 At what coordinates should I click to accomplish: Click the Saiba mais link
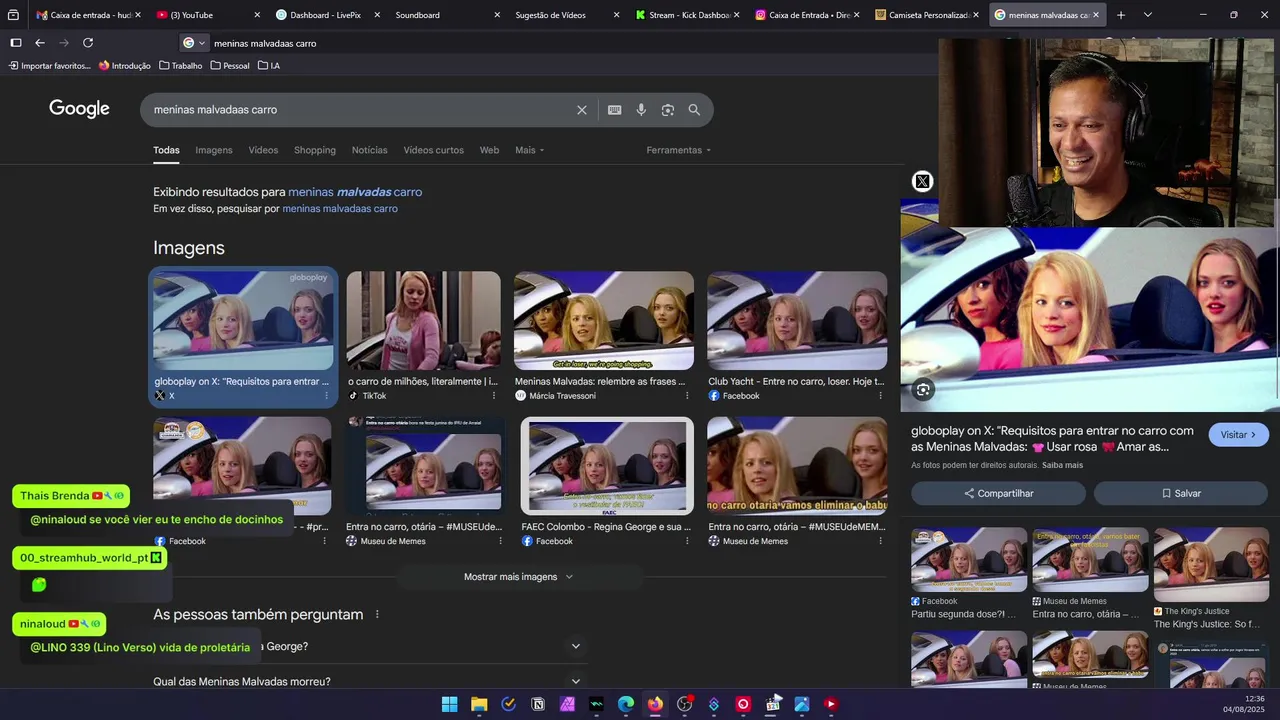pyautogui.click(x=1062, y=465)
